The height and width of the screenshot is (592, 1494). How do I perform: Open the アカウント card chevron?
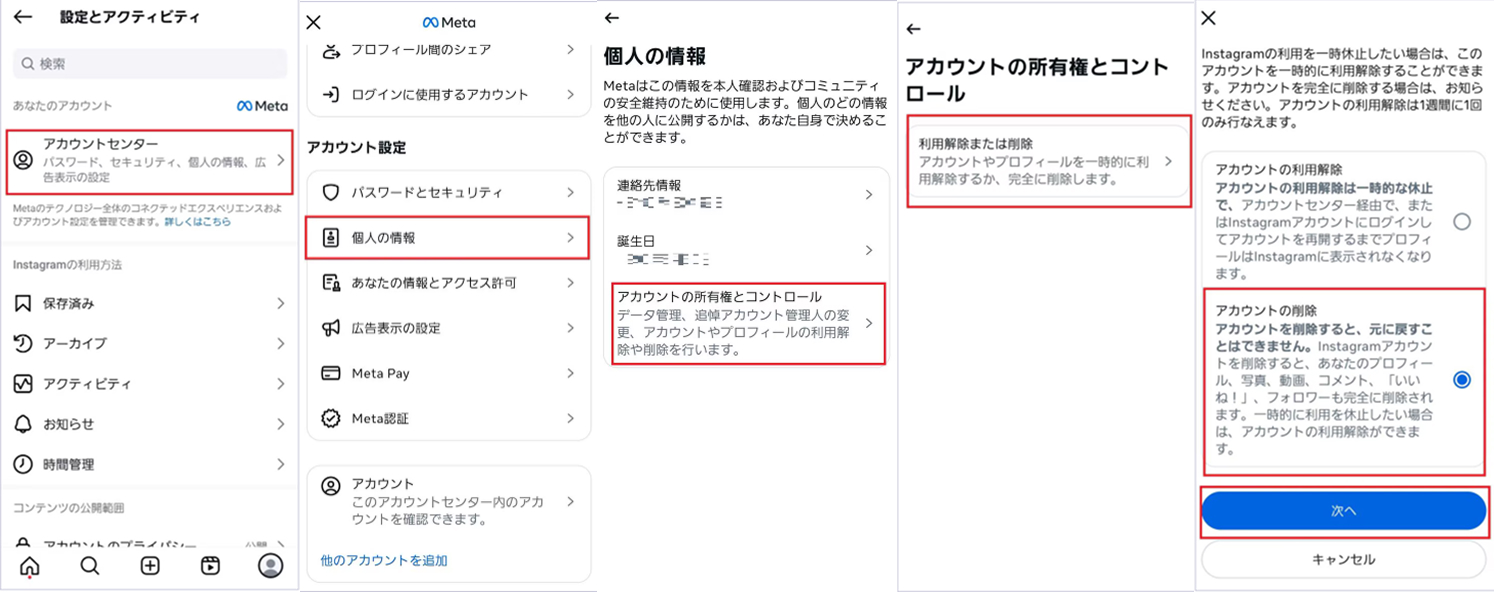[x=570, y=502]
